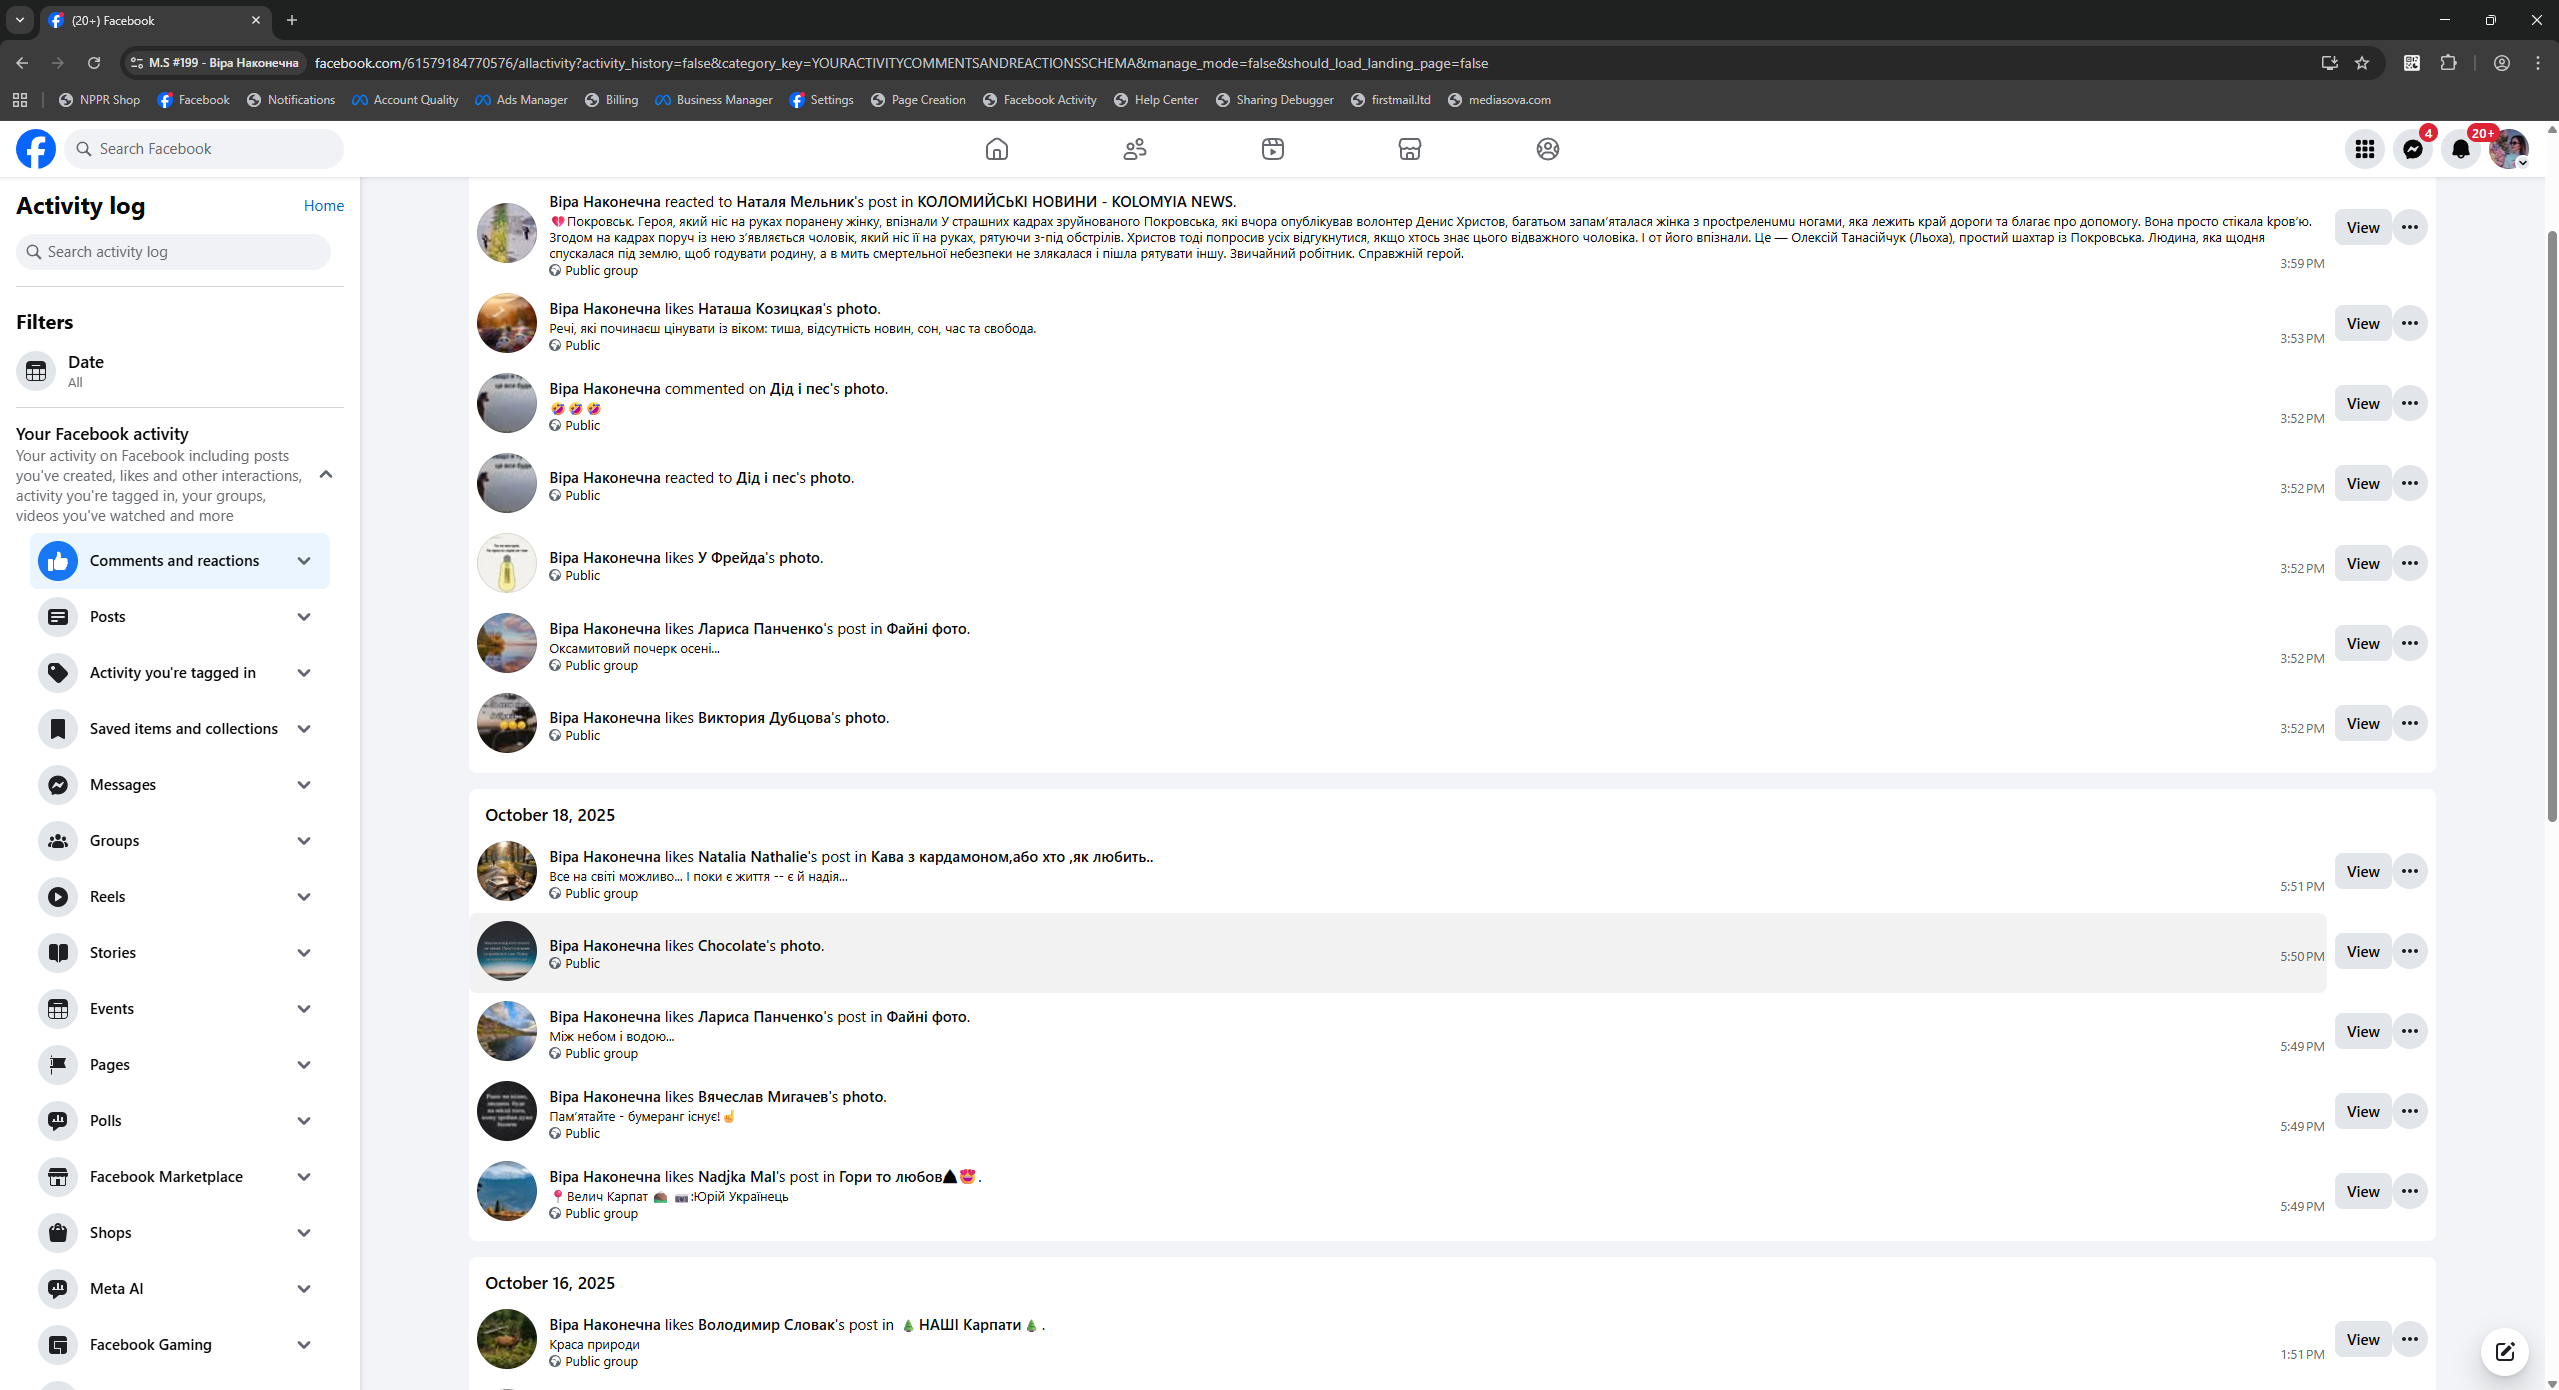Open Messenger chats icon

point(2412,149)
